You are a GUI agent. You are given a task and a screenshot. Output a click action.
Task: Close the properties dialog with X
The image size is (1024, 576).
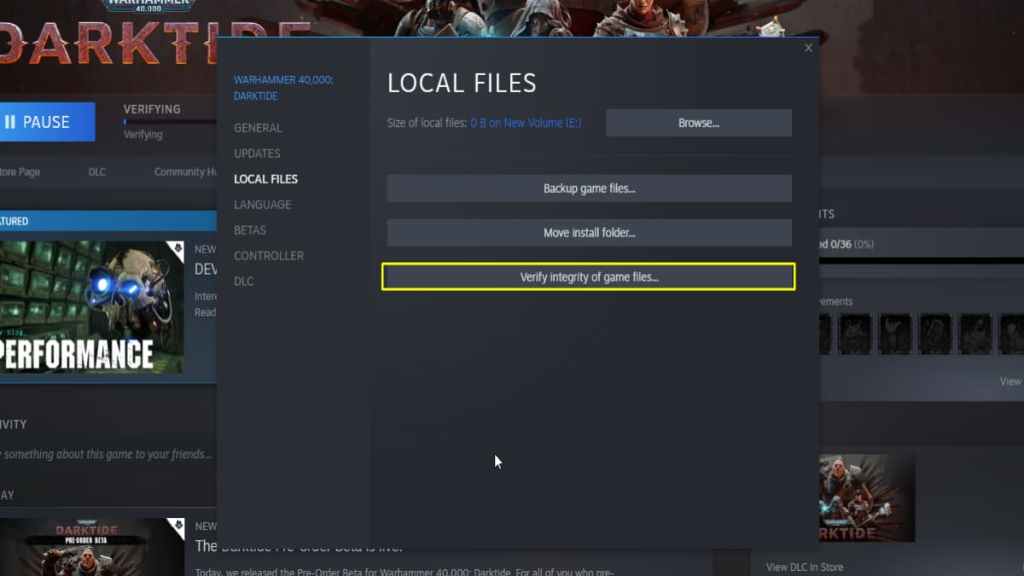[x=808, y=48]
